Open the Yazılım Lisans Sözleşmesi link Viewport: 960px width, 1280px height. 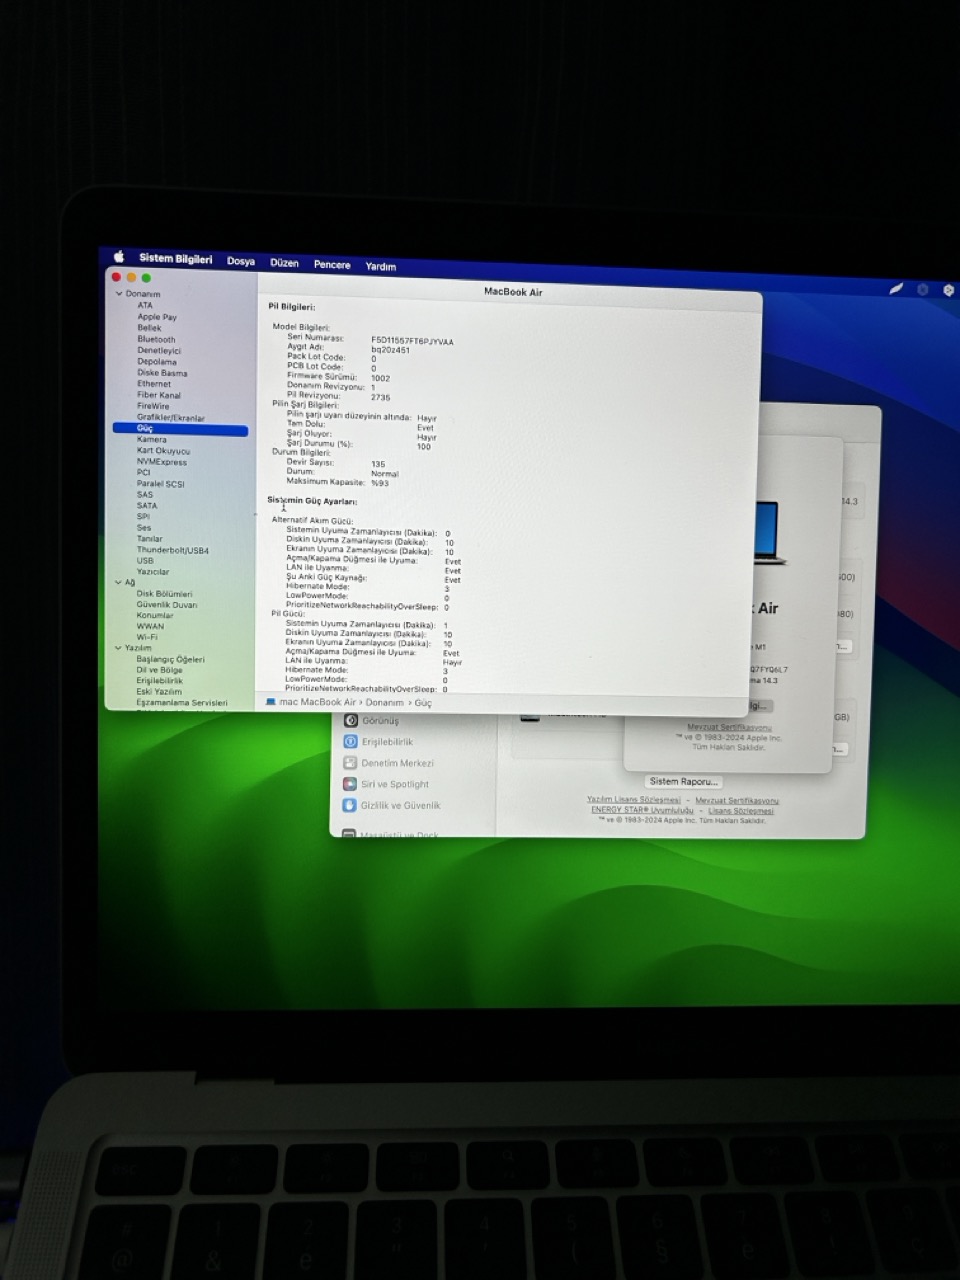coord(634,800)
